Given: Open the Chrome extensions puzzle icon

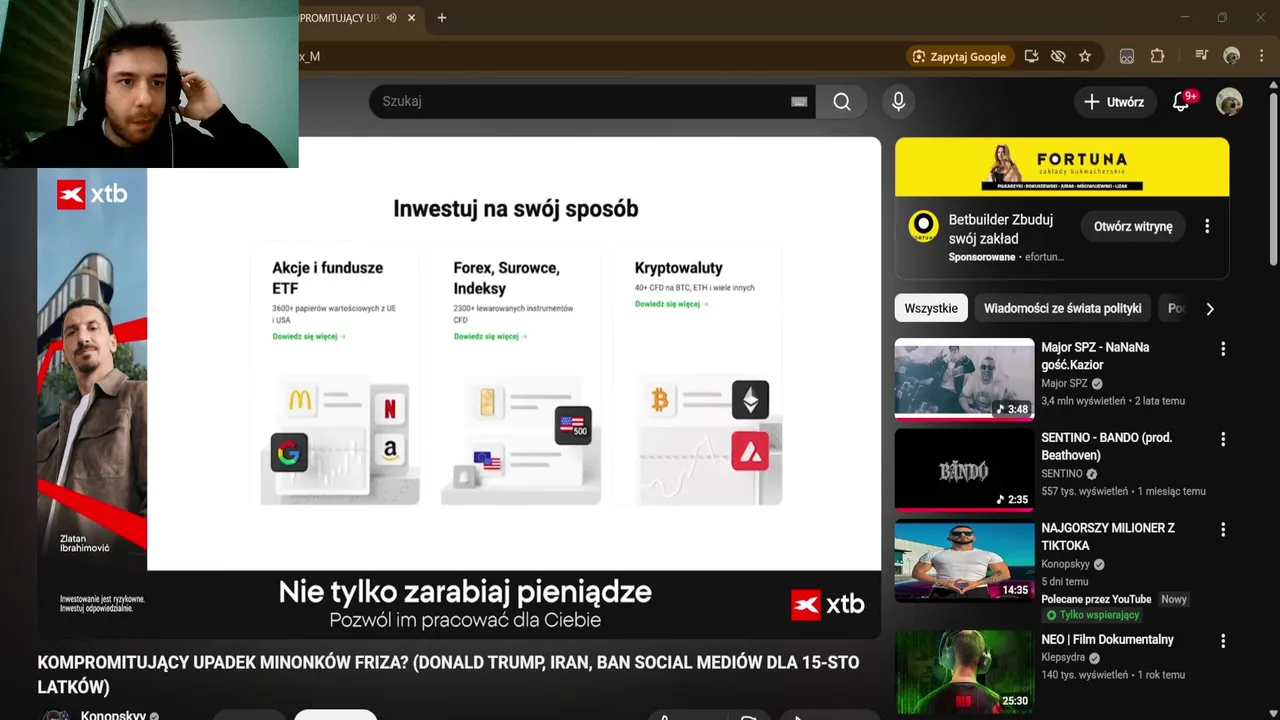Looking at the screenshot, I should tap(1158, 57).
